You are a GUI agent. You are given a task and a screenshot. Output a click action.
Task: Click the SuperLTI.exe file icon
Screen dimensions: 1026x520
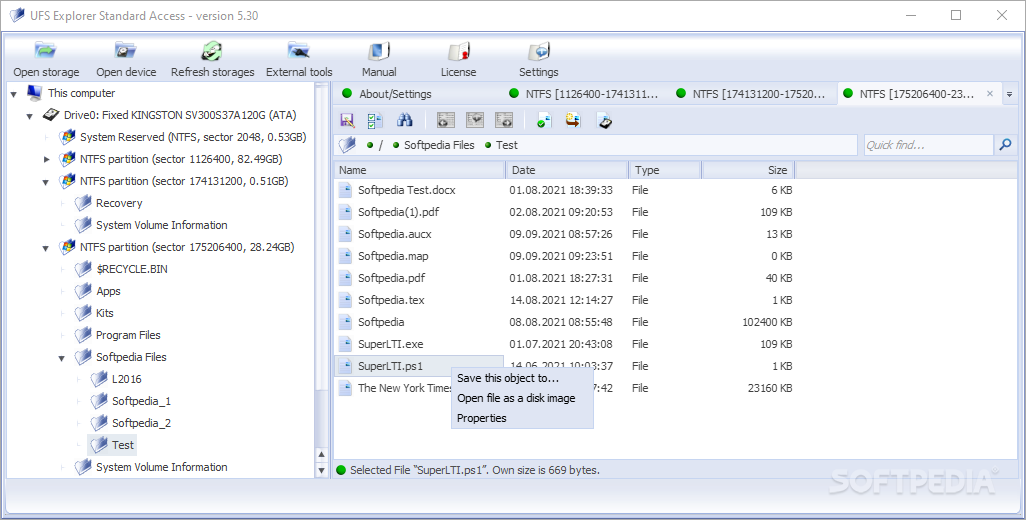(345, 344)
